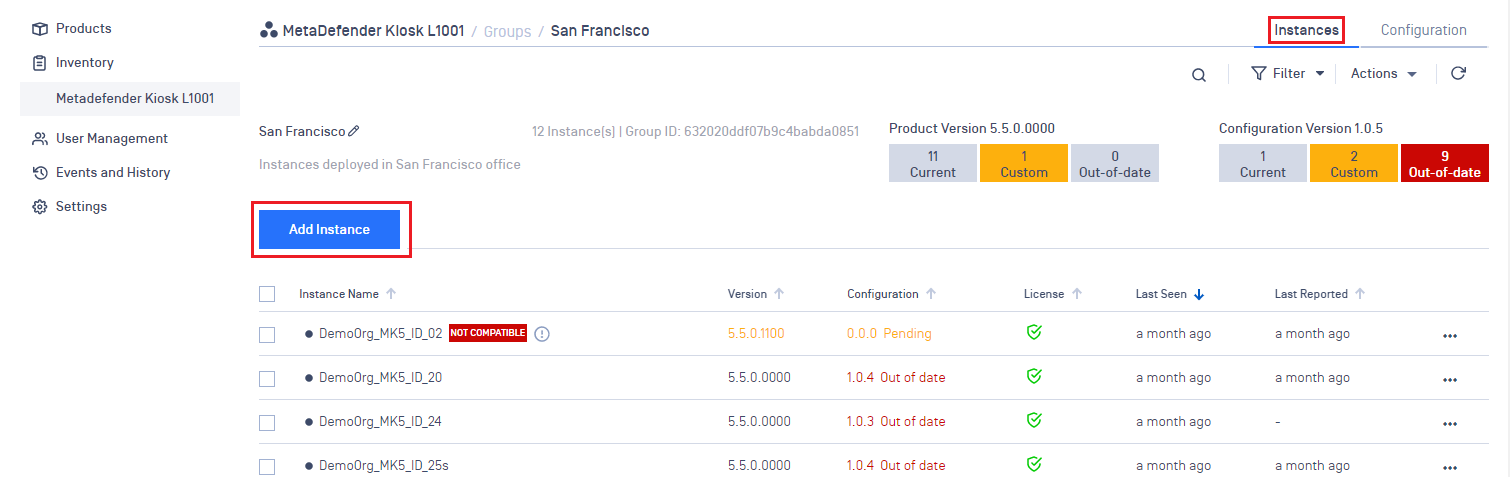Filter by 2 Custom configuration version
Image resolution: width=1510 pixels, height=477 pixels.
click(1353, 163)
